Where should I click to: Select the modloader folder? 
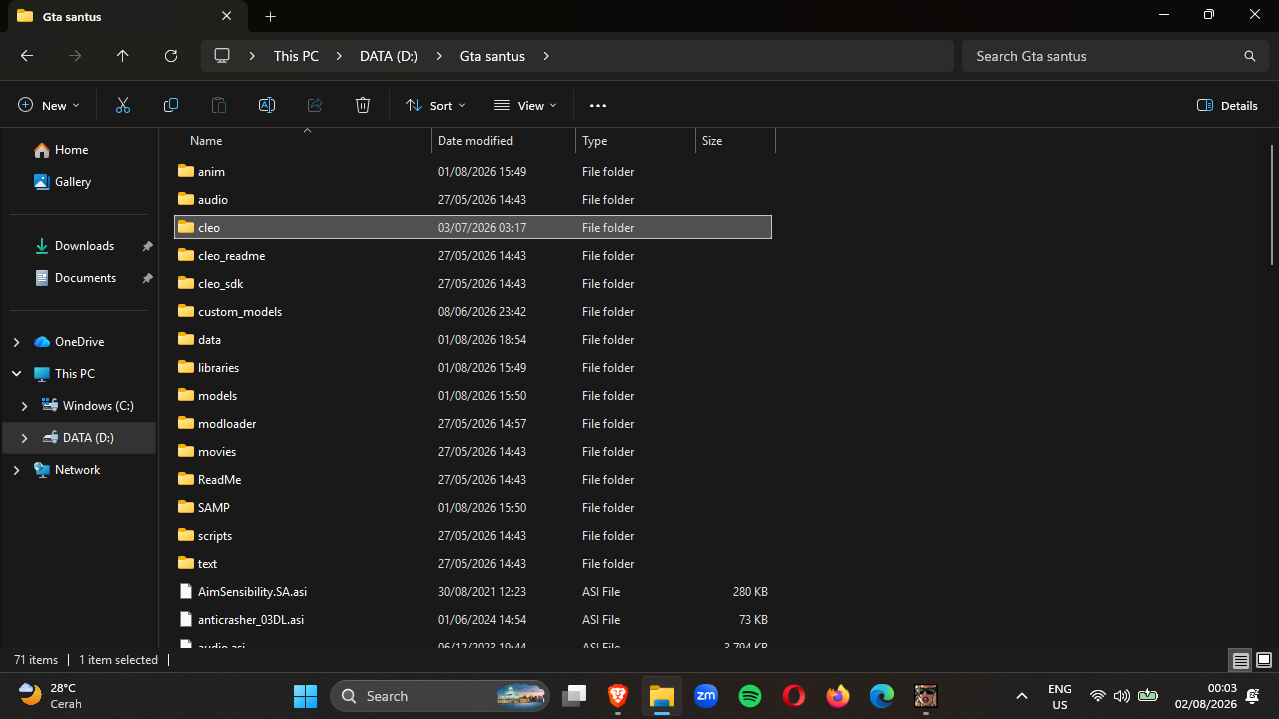pyautogui.click(x=473, y=424)
